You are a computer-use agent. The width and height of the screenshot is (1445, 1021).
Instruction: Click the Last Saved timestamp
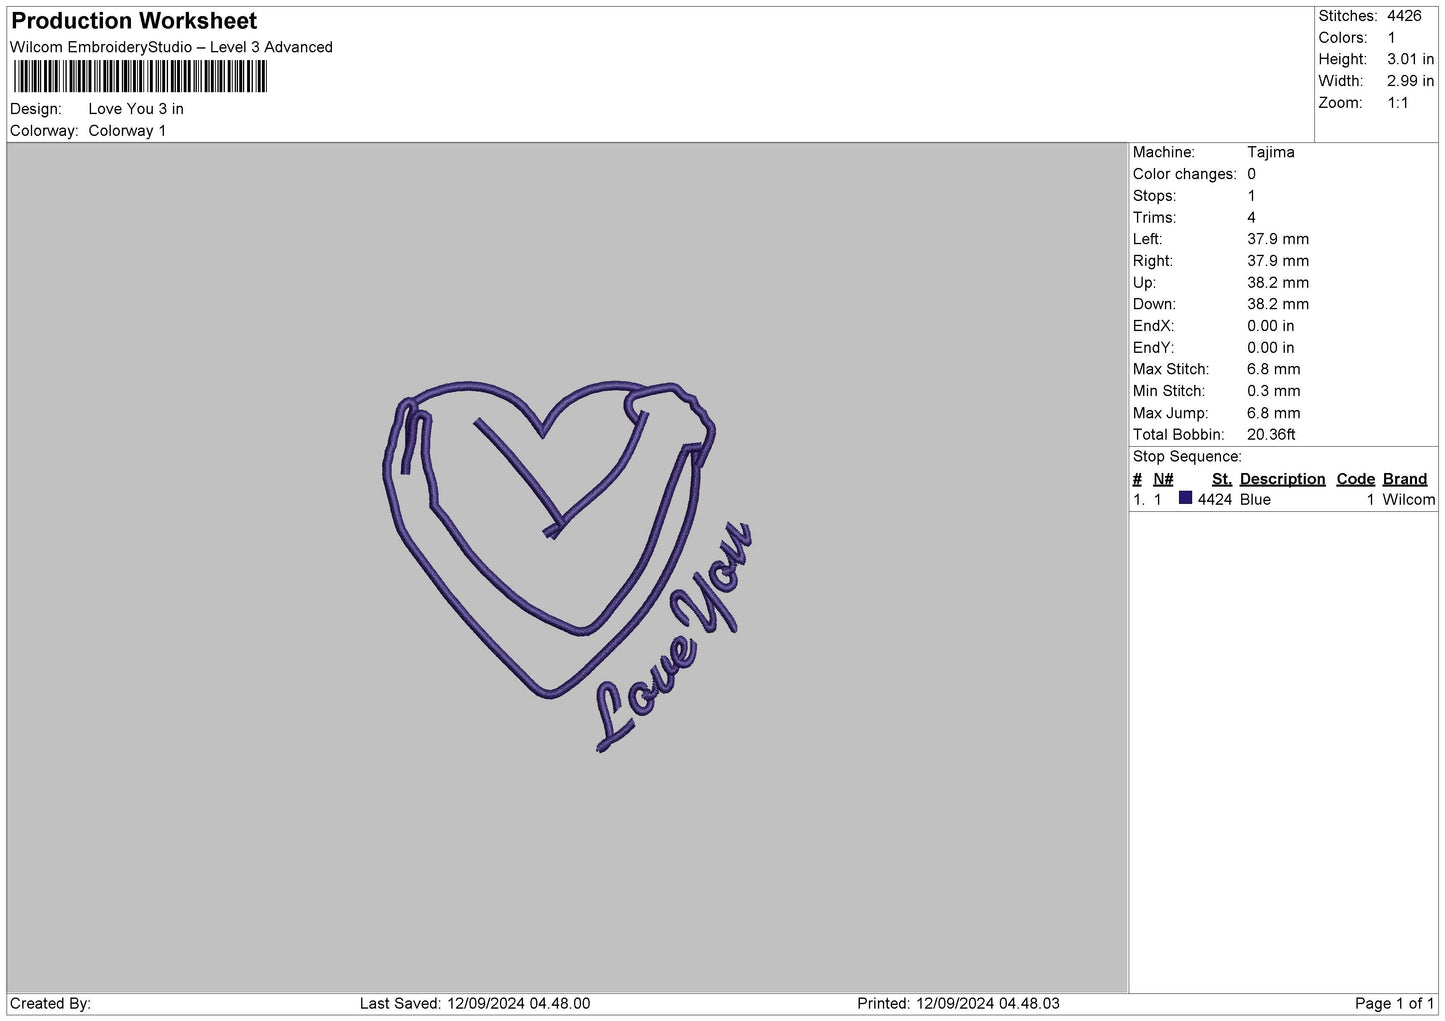point(475,1004)
